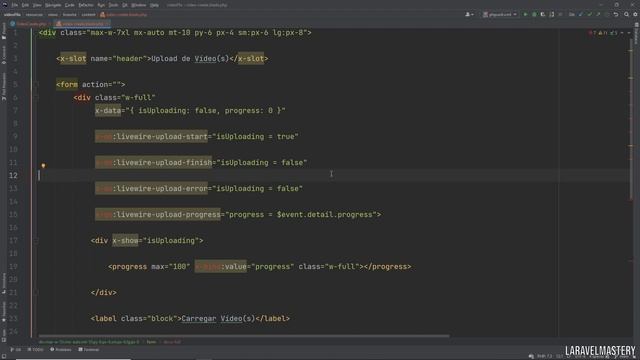Image resolution: width=640 pixels, height=360 pixels.
Task: Open the Terminal tool window tab
Action: 89,350
